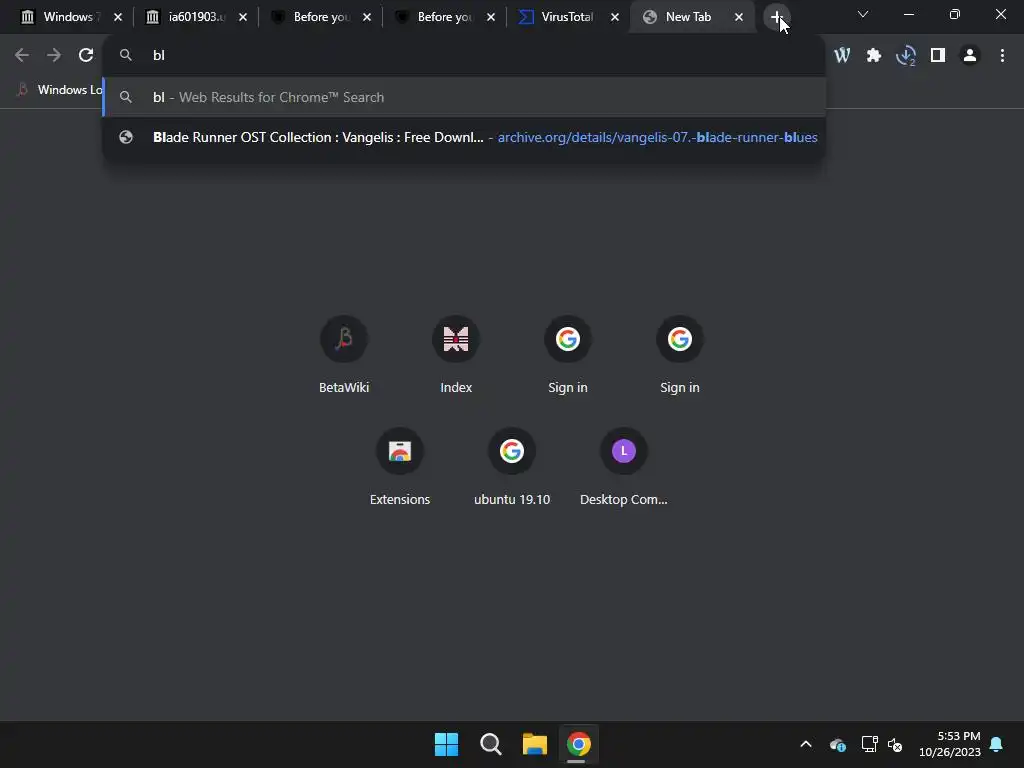Close the second Before you tab
Image resolution: width=1024 pixels, height=768 pixels.
491,17
